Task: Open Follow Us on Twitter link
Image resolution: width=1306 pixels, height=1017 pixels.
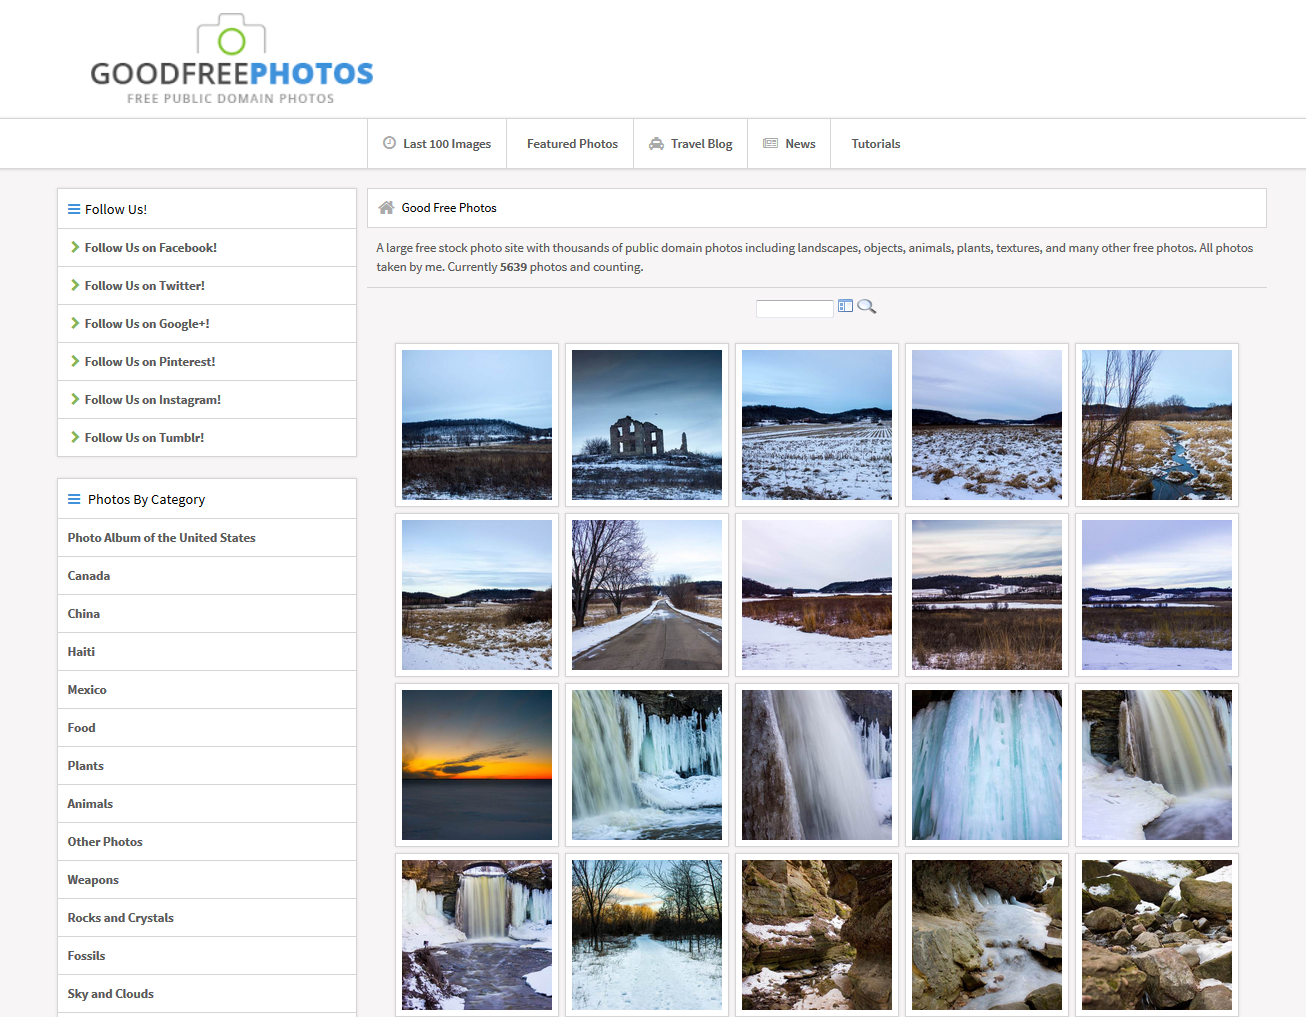Action: click(x=145, y=286)
